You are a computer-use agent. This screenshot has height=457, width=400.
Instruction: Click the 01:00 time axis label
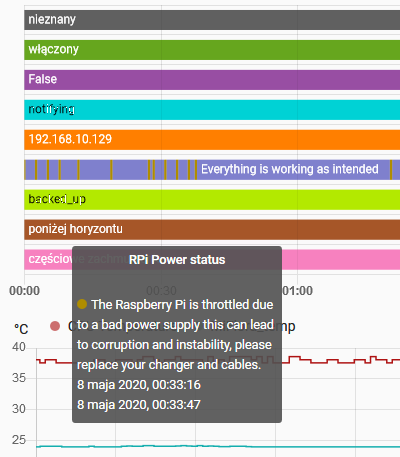pos(298,291)
